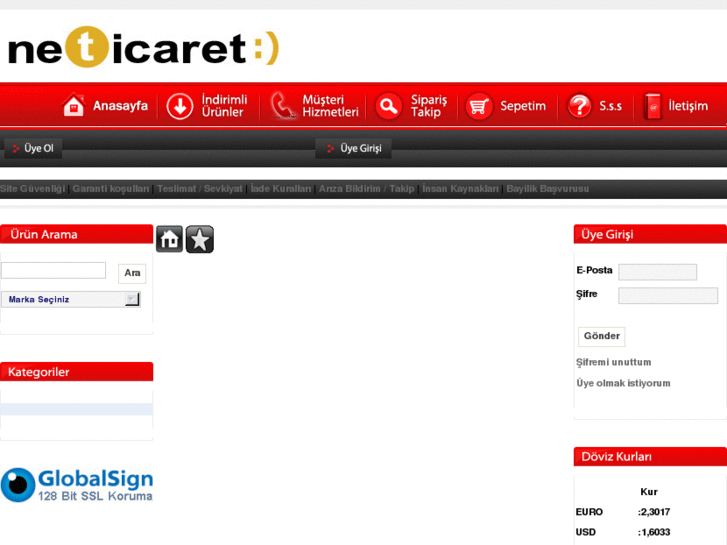
Task: Click the GlobalSign SSL badge
Action: (x=77, y=485)
